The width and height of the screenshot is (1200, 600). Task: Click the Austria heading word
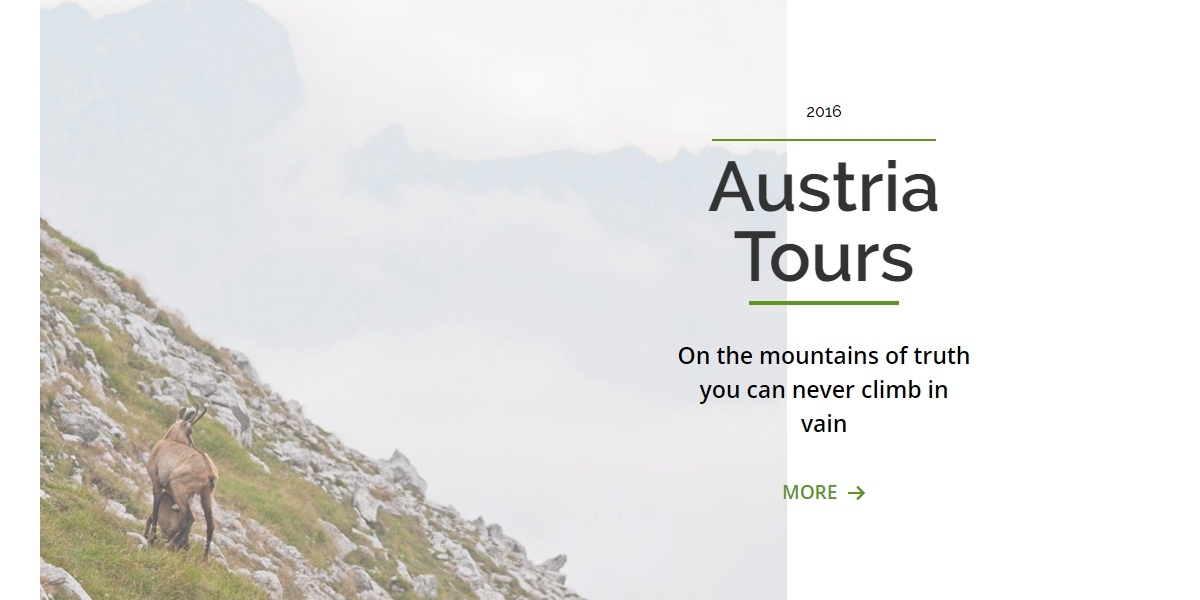824,187
